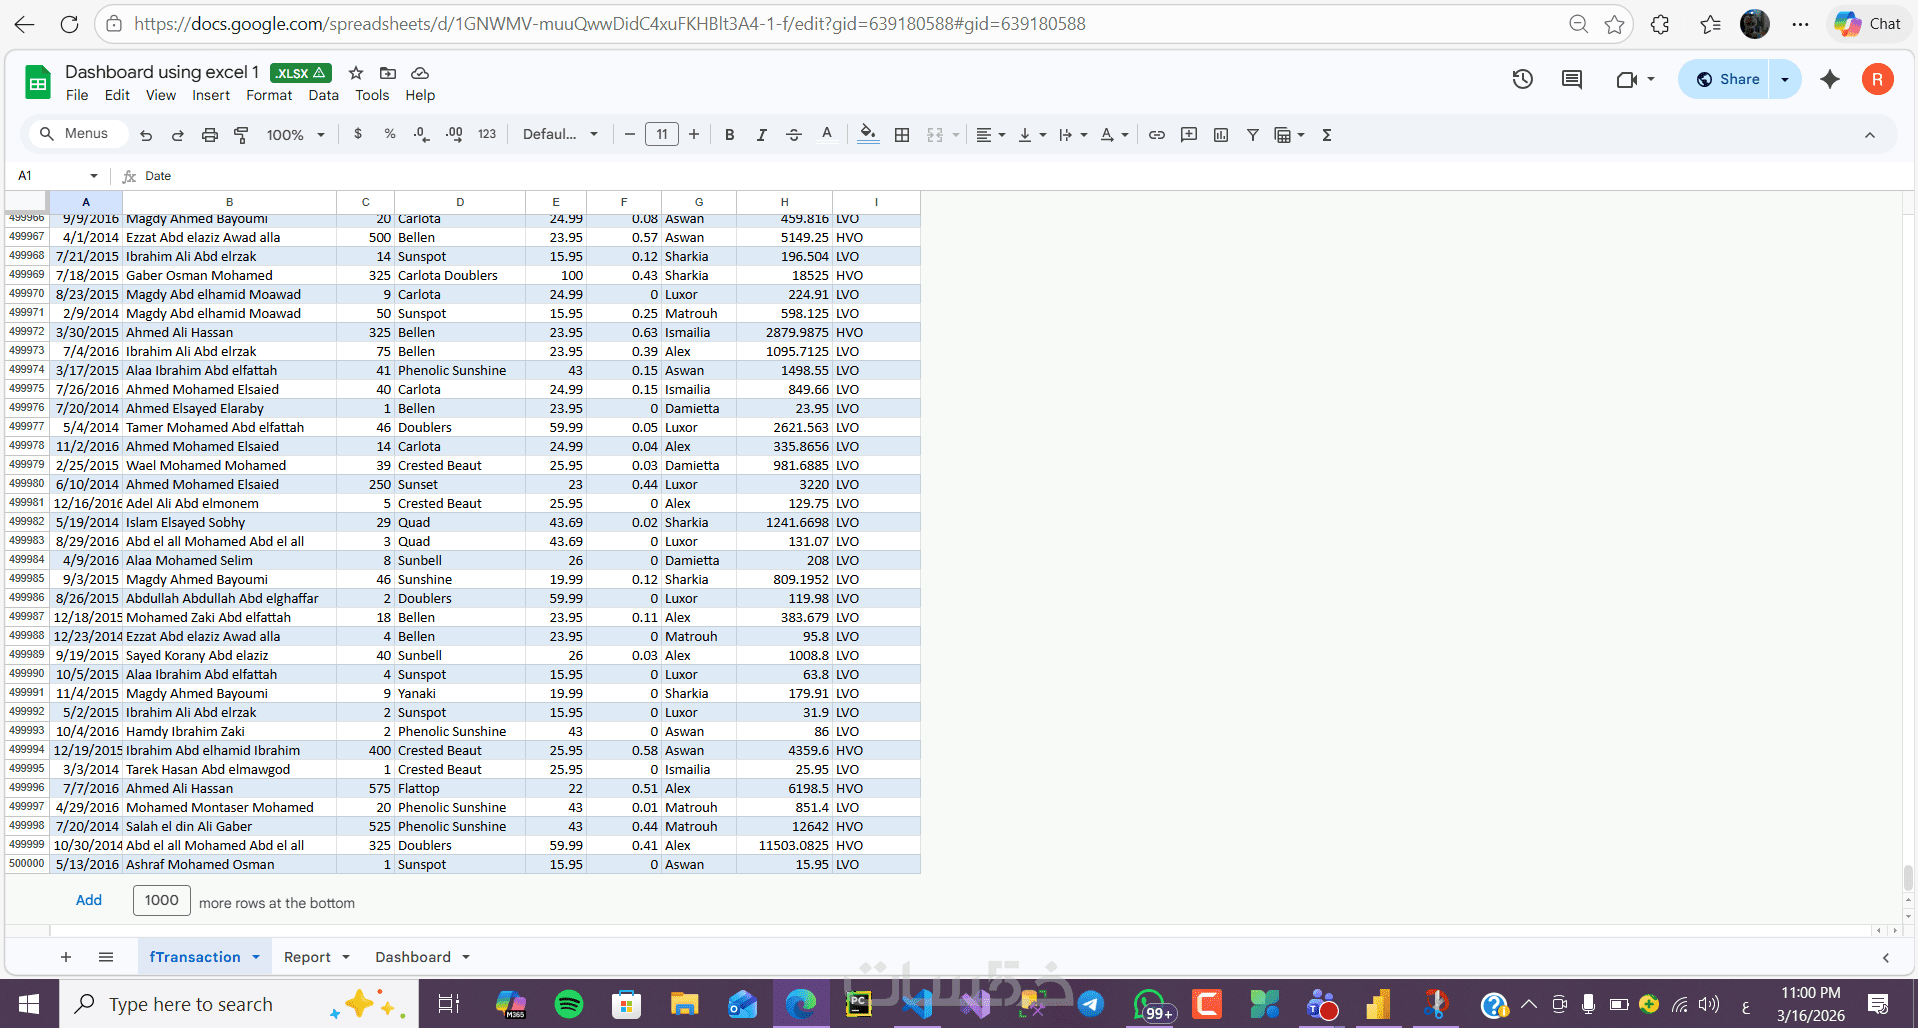Open Telegram from the taskbar
1918x1028 pixels.
1091,1004
